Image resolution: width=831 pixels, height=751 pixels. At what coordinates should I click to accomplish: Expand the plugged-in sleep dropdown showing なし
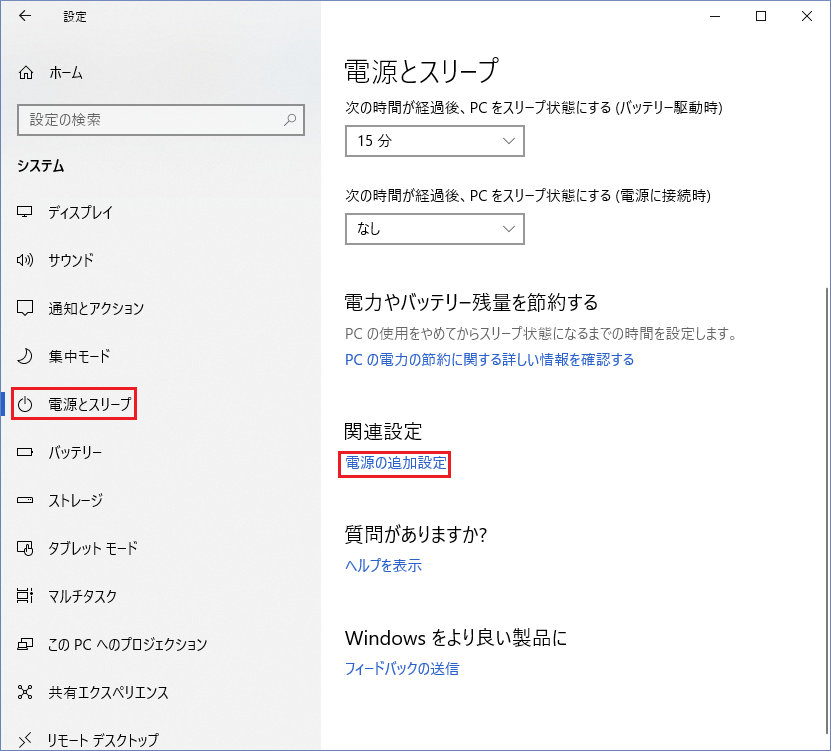[x=434, y=229]
